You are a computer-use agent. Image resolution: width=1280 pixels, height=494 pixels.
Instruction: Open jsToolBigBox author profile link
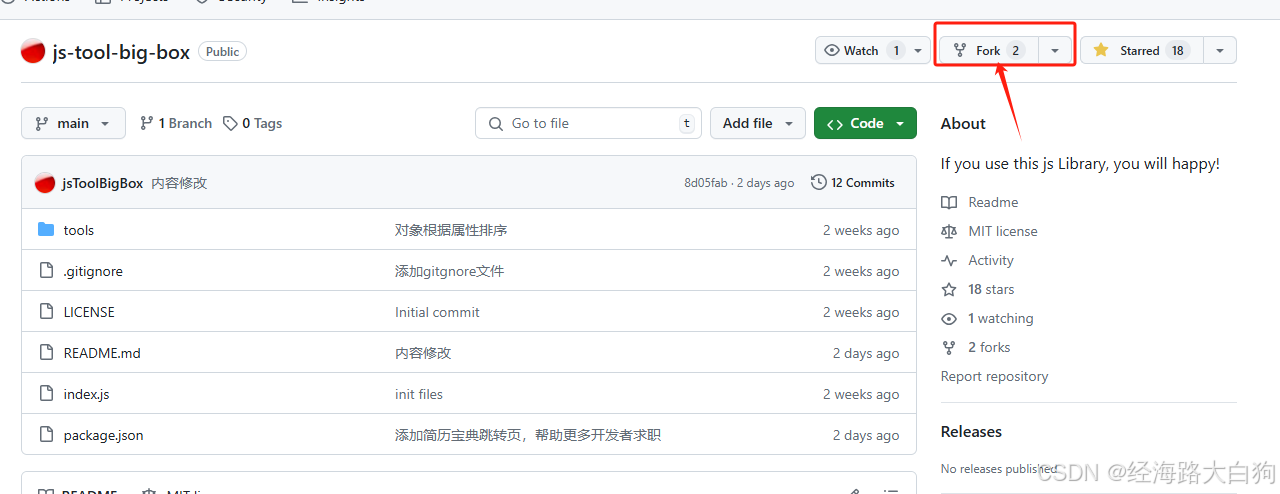102,183
